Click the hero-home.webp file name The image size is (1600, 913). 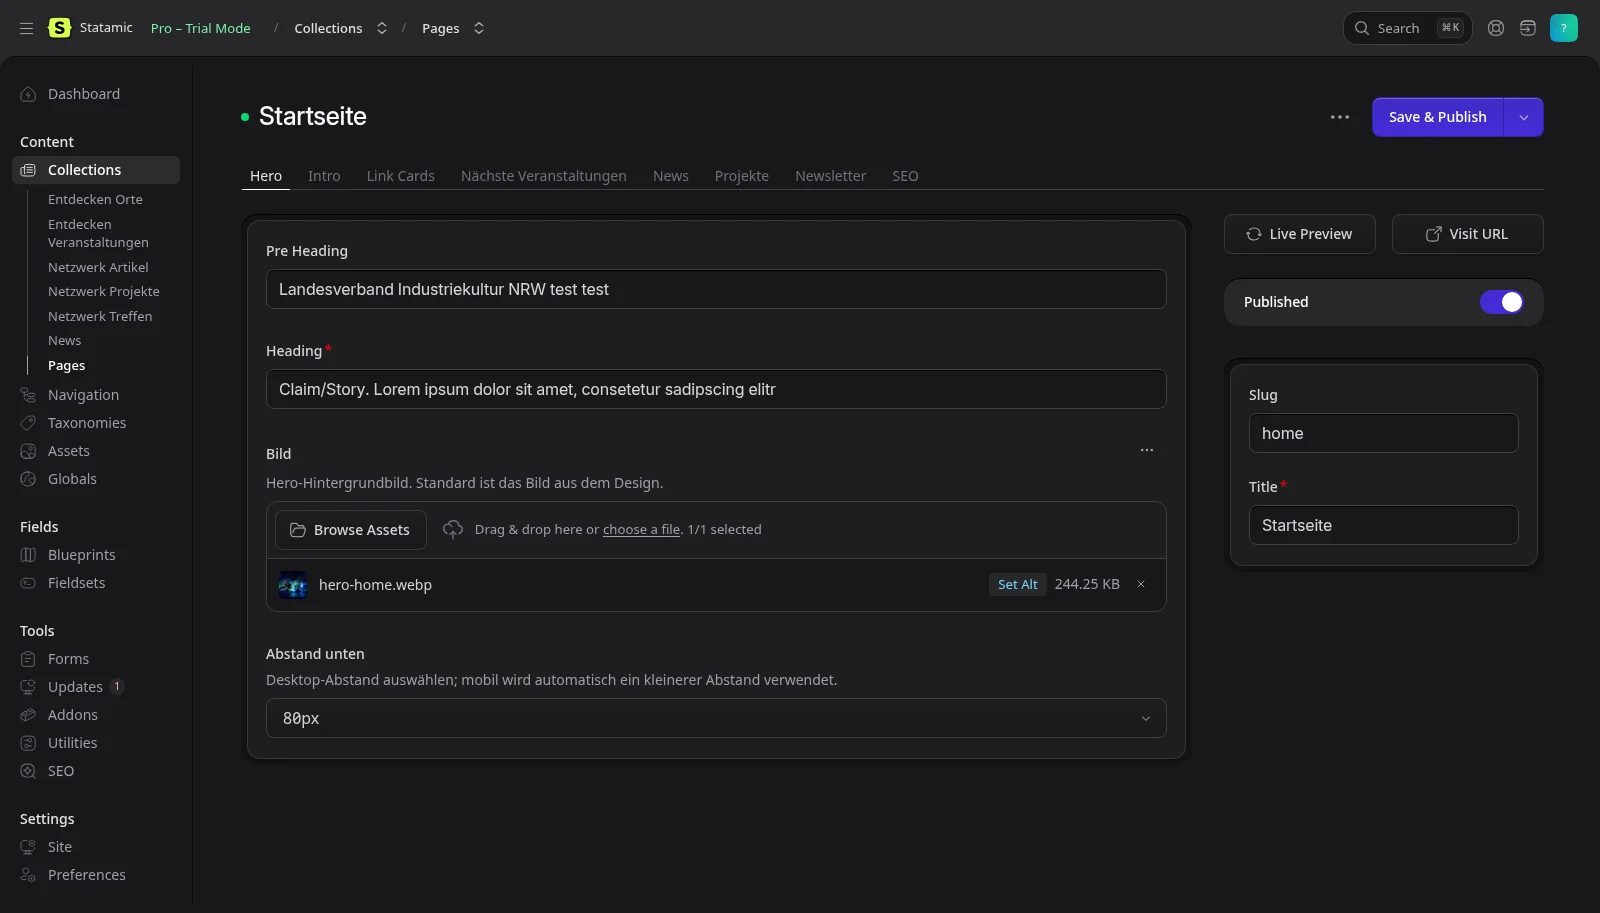[x=375, y=585]
